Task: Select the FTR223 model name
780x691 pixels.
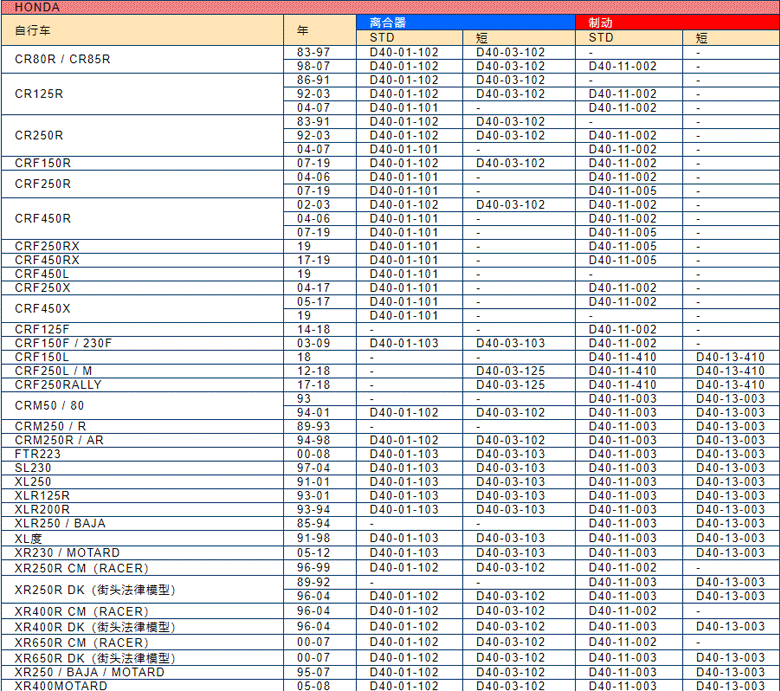Action: 38,454
